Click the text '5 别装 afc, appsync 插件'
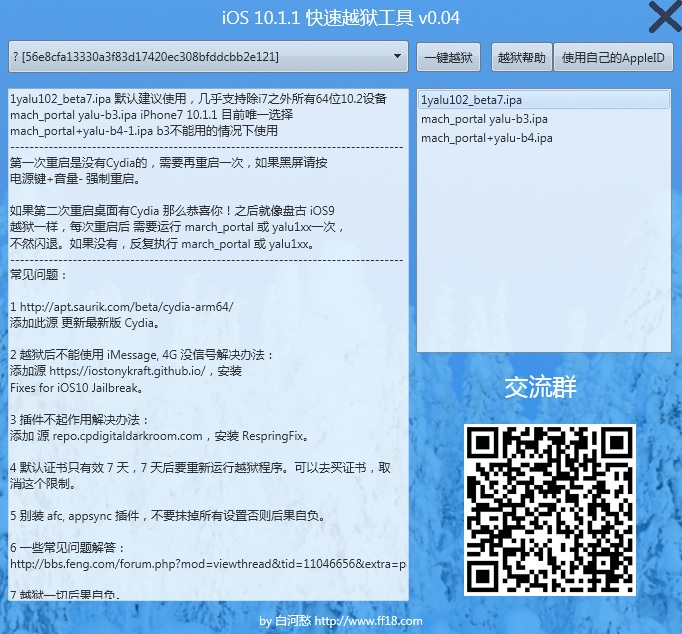This screenshot has width=682, height=634. pyautogui.click(x=75, y=516)
